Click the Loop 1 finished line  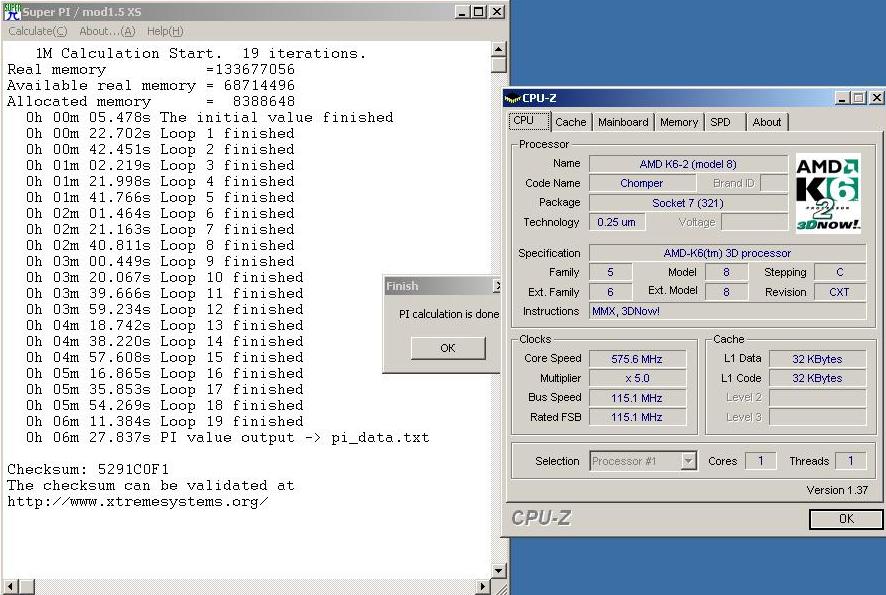(160, 133)
